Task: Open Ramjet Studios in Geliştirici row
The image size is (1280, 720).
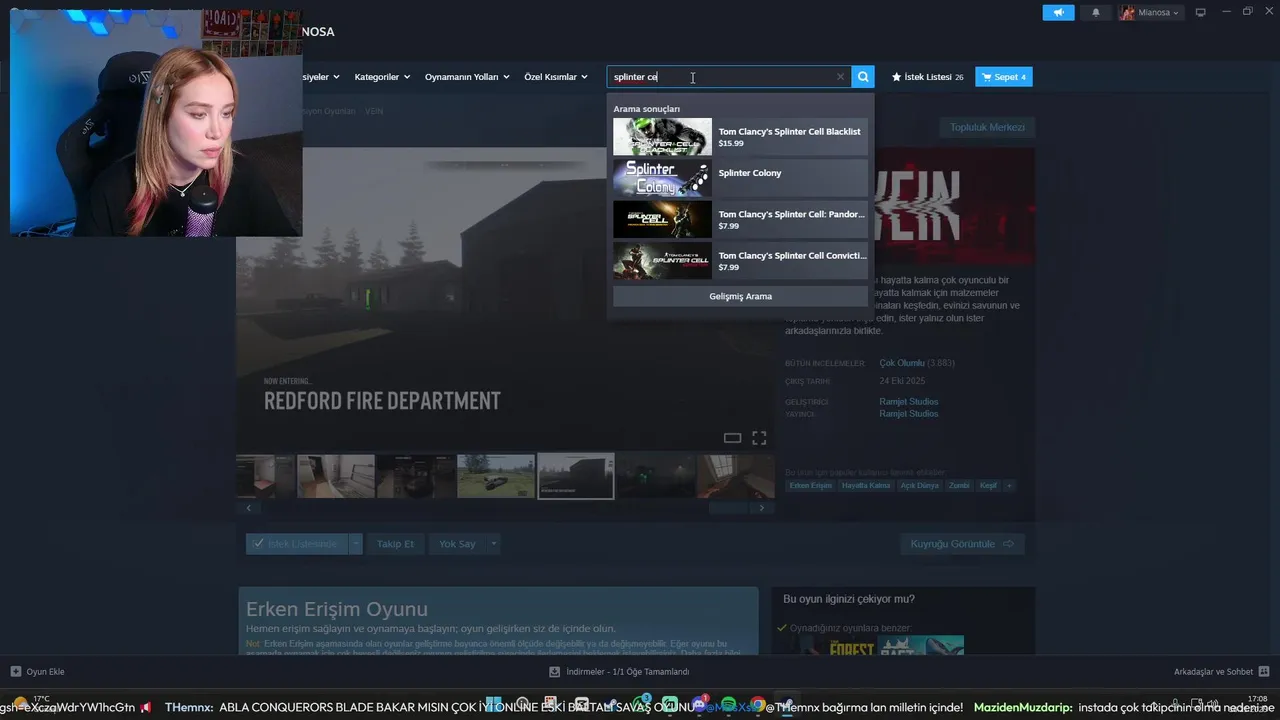Action: (909, 402)
